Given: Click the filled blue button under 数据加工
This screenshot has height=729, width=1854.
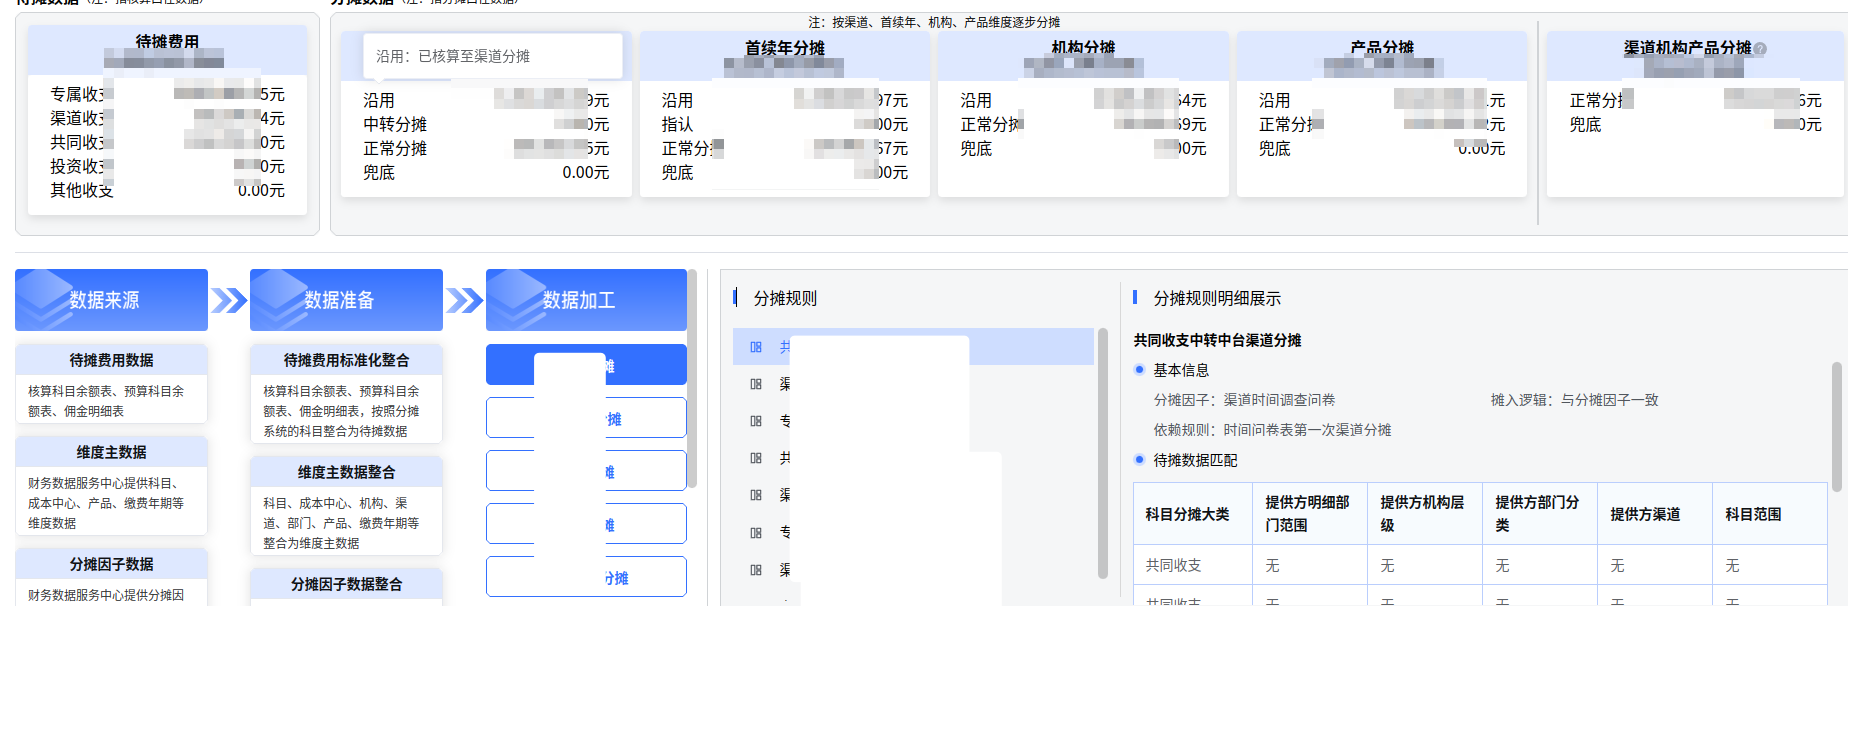Looking at the screenshot, I should tap(586, 365).
